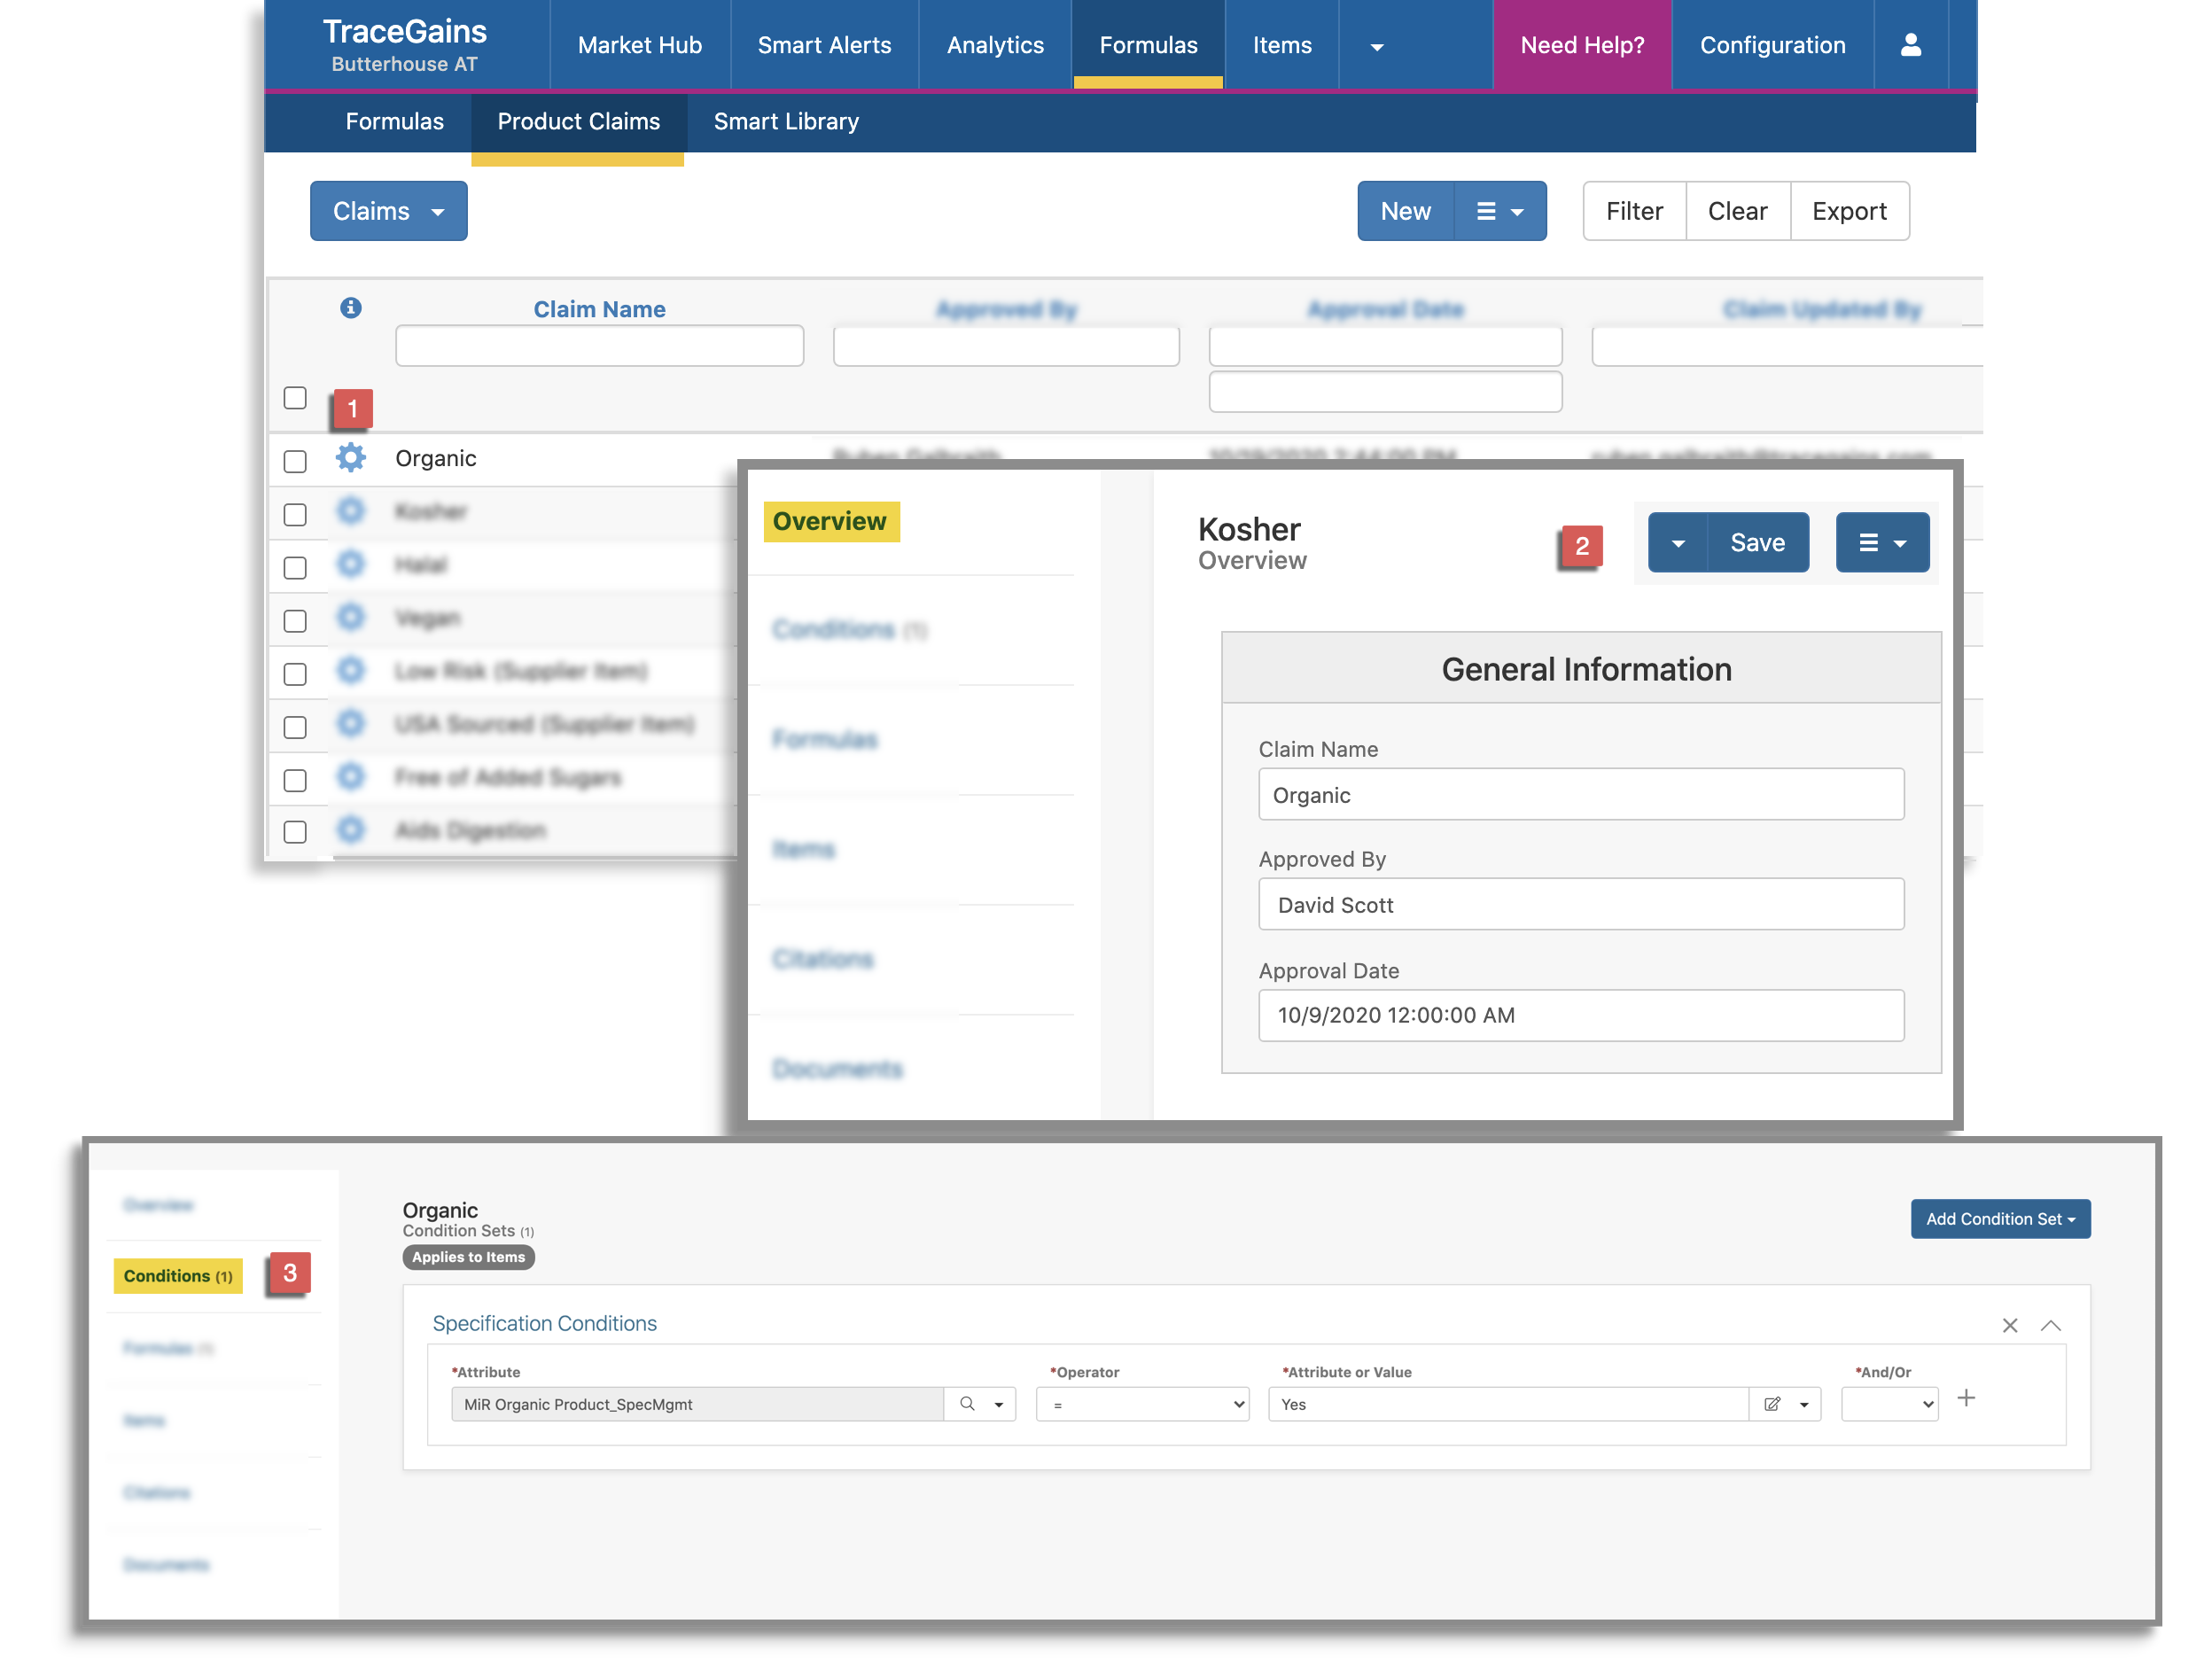
Task: Click the Claim Name filter input field
Action: 598,345
